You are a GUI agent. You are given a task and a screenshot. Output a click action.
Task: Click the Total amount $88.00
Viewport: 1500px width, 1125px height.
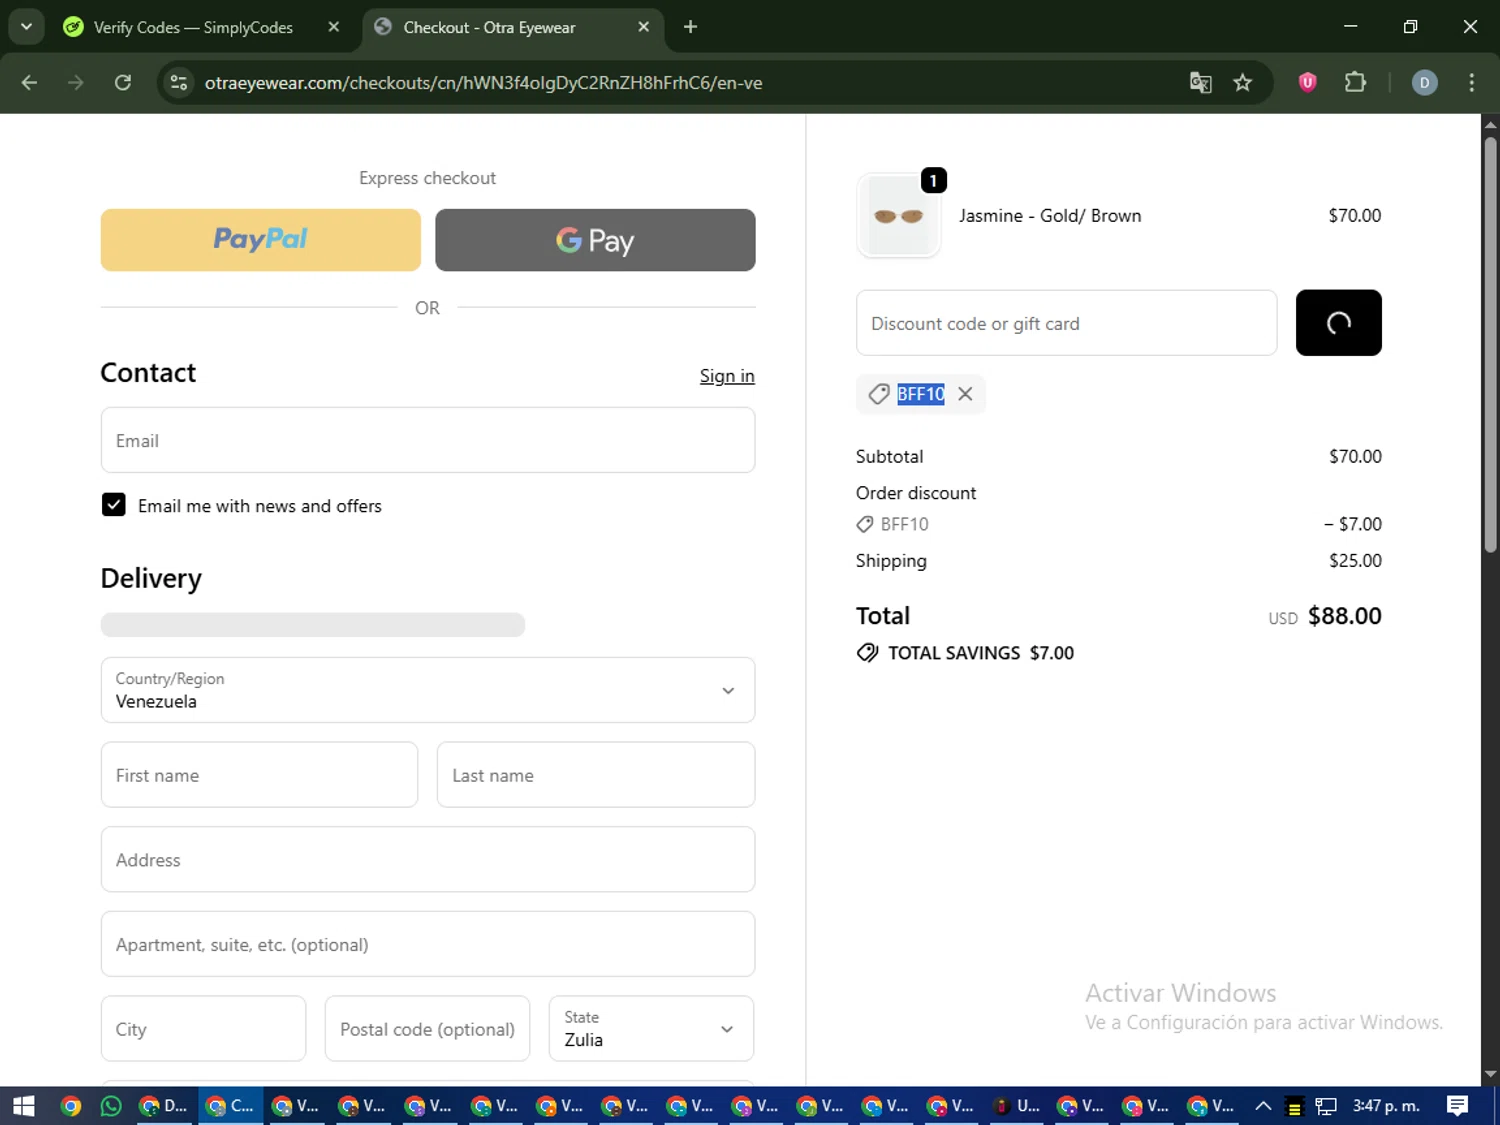tap(1344, 616)
